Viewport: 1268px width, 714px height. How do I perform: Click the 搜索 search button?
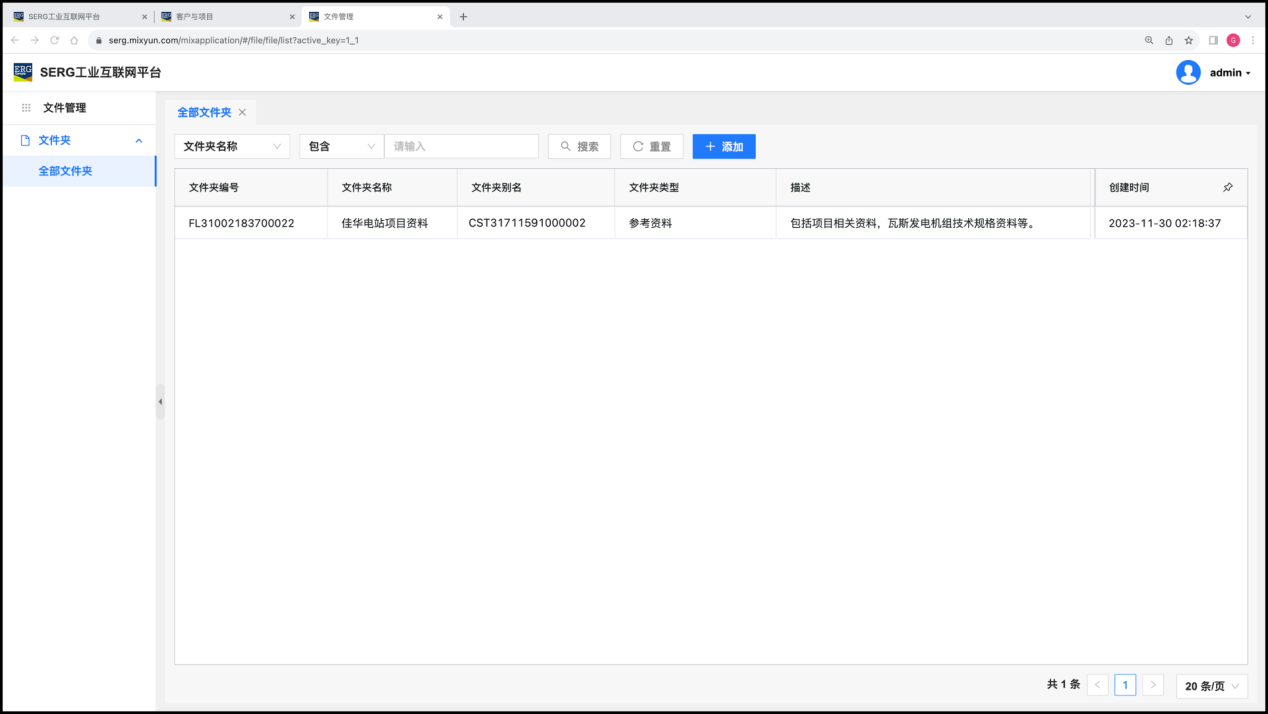click(x=579, y=147)
